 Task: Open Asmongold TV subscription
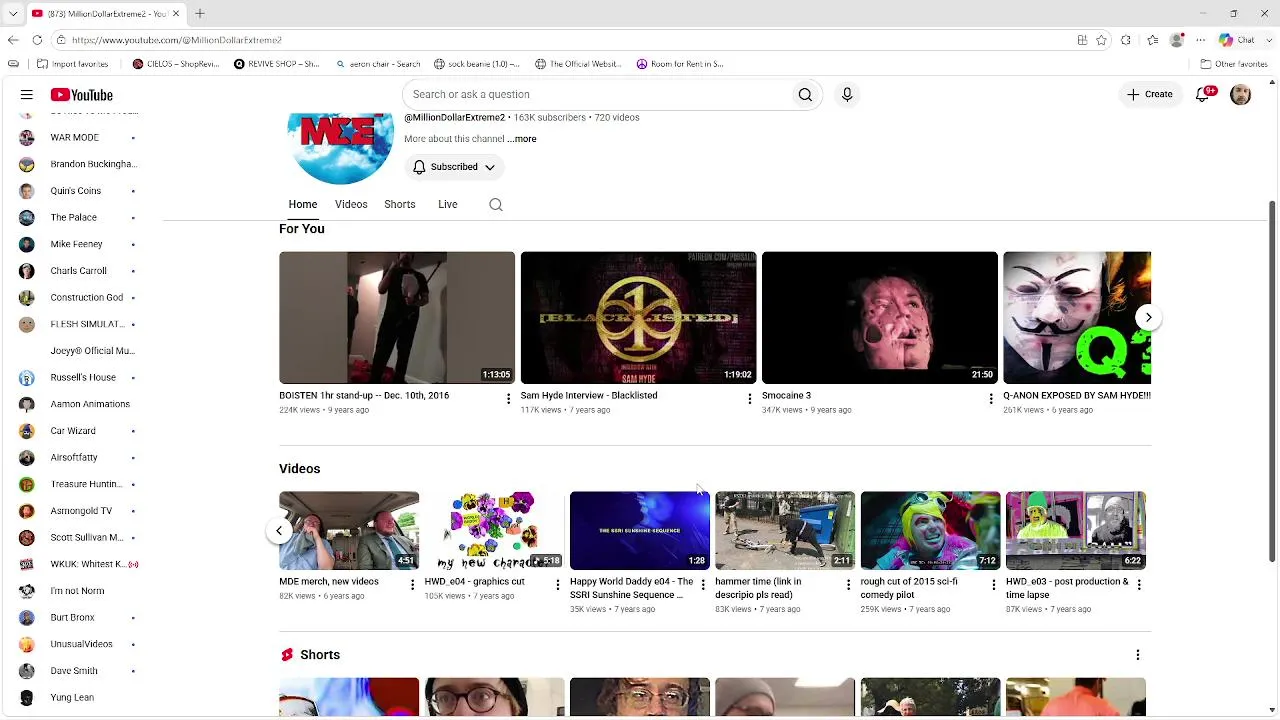click(x=75, y=511)
